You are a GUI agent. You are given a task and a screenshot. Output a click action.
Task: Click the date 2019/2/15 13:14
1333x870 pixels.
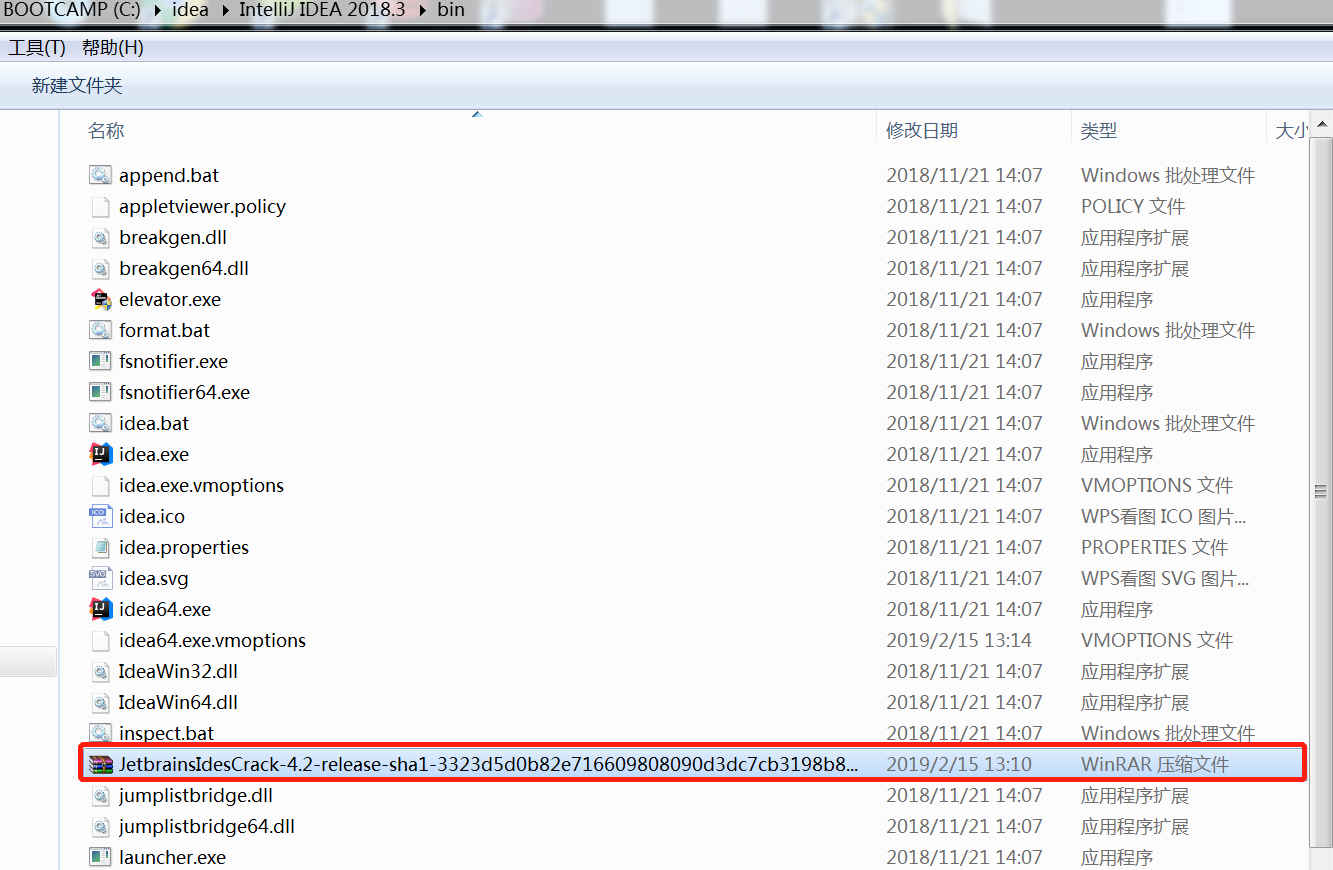point(959,640)
